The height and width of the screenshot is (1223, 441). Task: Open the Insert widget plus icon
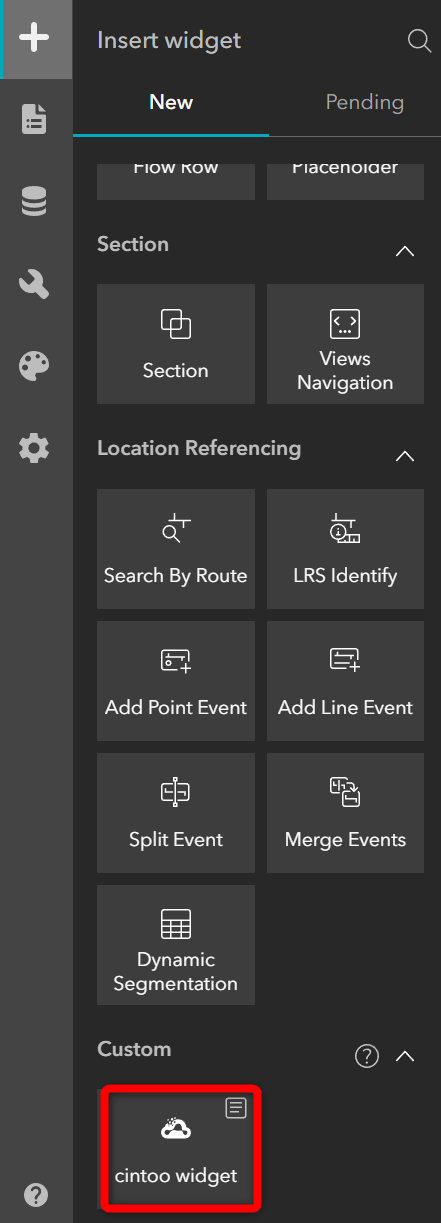pos(35,39)
